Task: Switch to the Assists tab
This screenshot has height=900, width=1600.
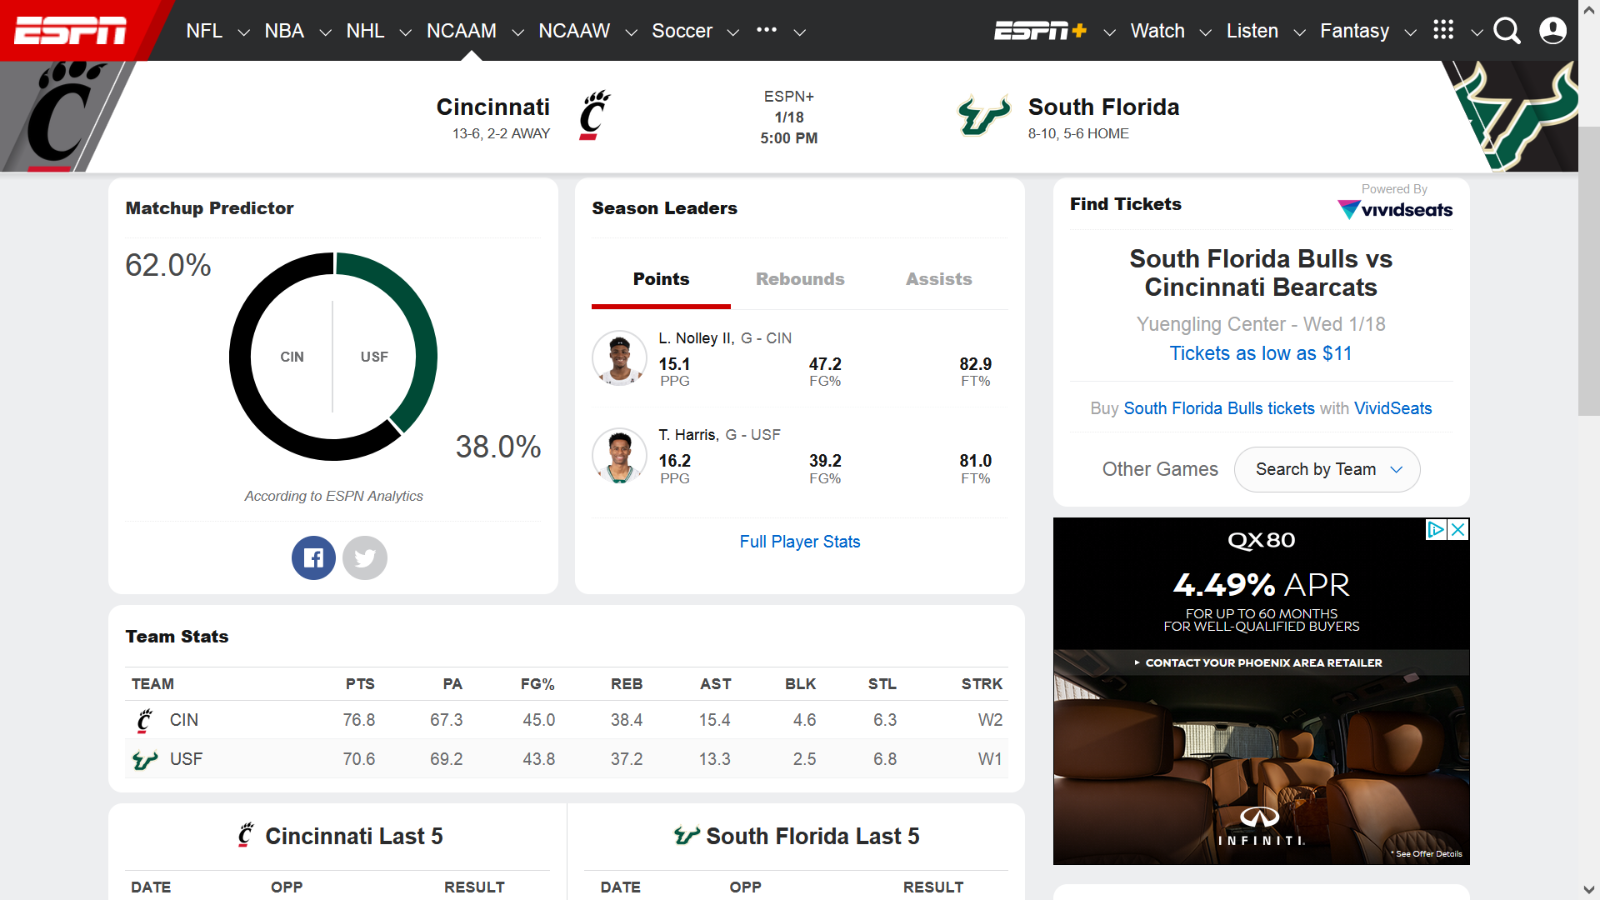Action: (937, 279)
